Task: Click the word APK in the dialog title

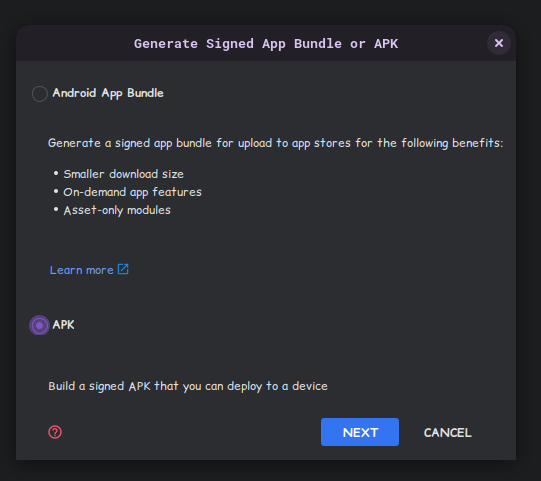Action: [x=386, y=44]
